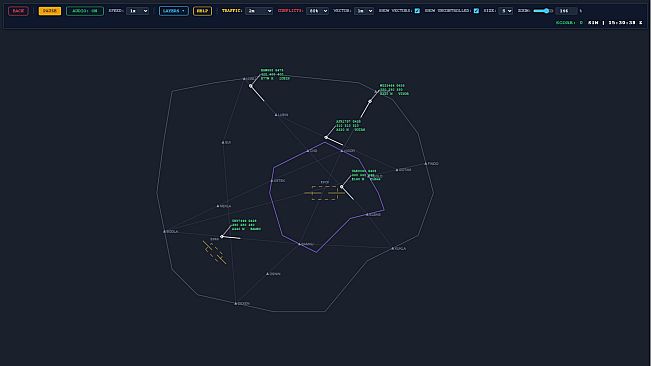
Task: Open the VECTOR length dropdown
Action: coord(364,11)
